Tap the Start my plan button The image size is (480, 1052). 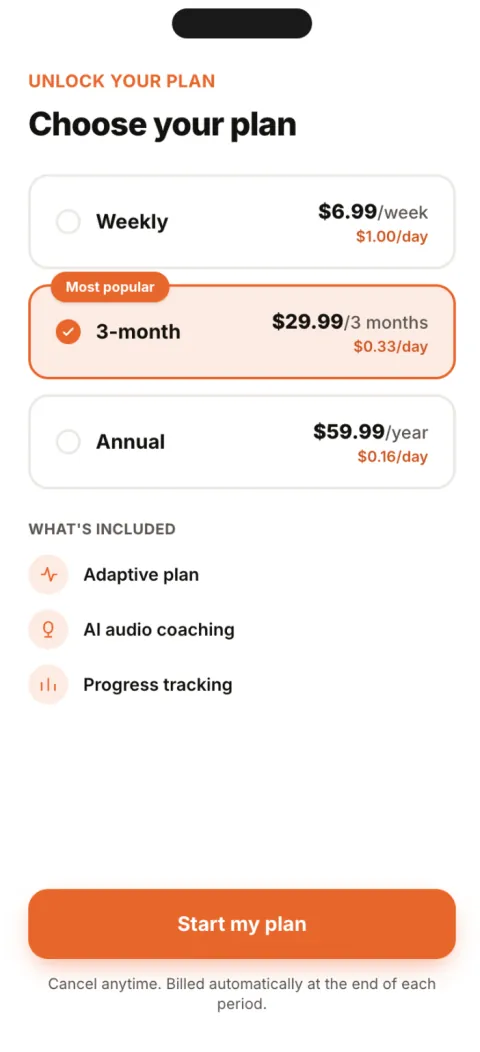point(242,924)
